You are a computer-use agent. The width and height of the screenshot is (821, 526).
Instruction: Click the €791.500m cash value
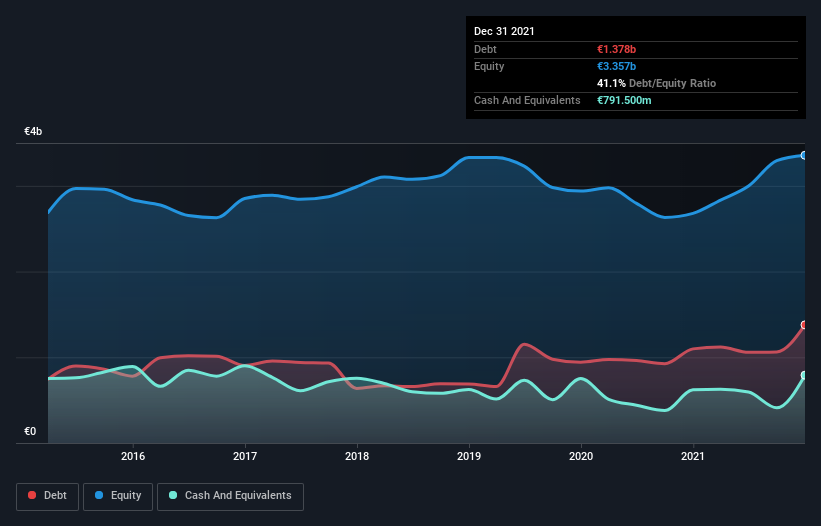click(624, 100)
